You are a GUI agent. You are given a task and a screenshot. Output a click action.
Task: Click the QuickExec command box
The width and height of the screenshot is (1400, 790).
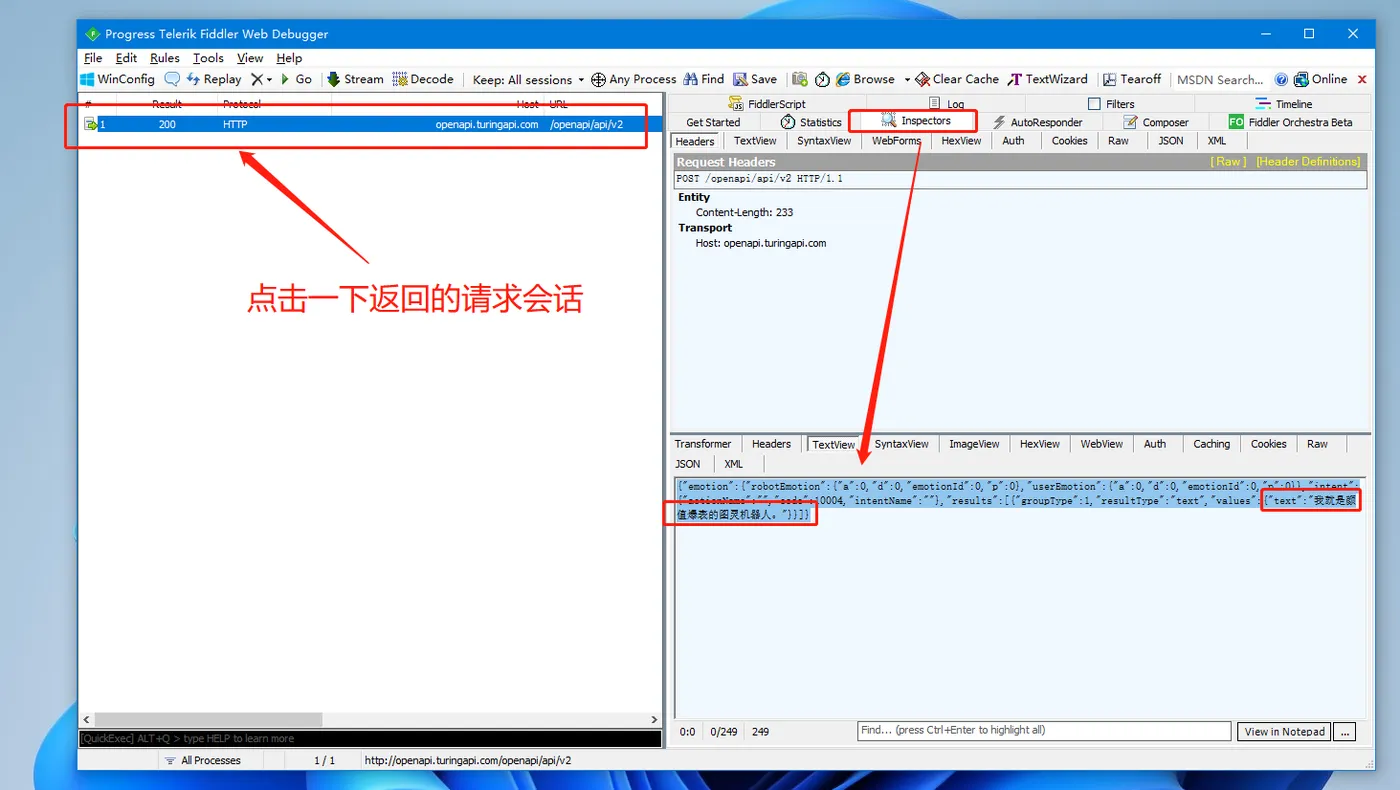pyautogui.click(x=370, y=738)
